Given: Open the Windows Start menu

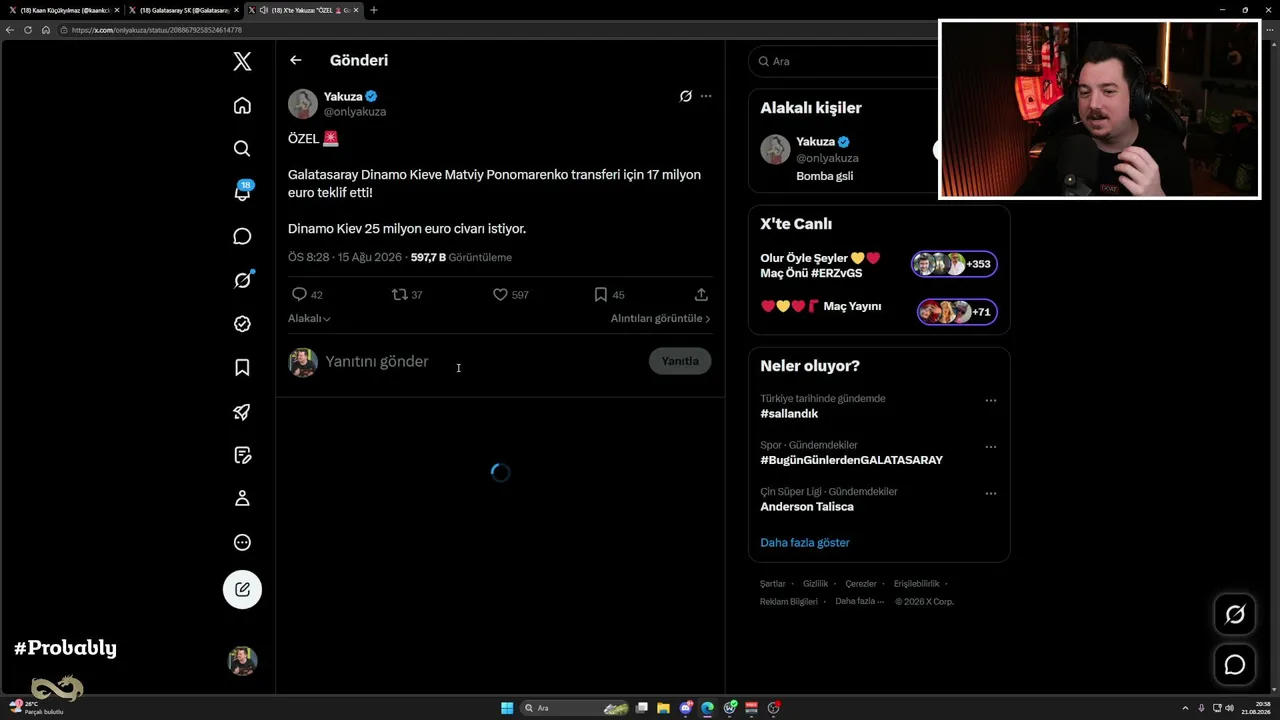Looking at the screenshot, I should click(x=507, y=708).
